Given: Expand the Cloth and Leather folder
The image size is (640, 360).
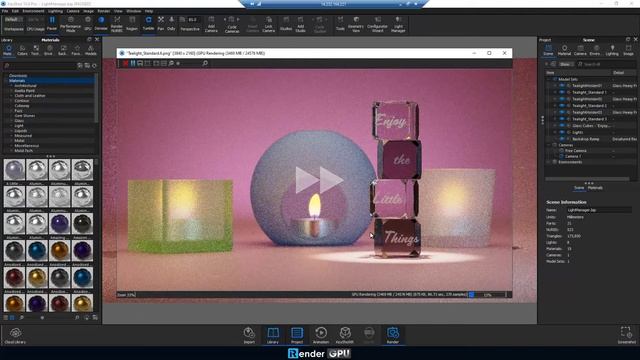Looking at the screenshot, I should (x=11, y=96).
